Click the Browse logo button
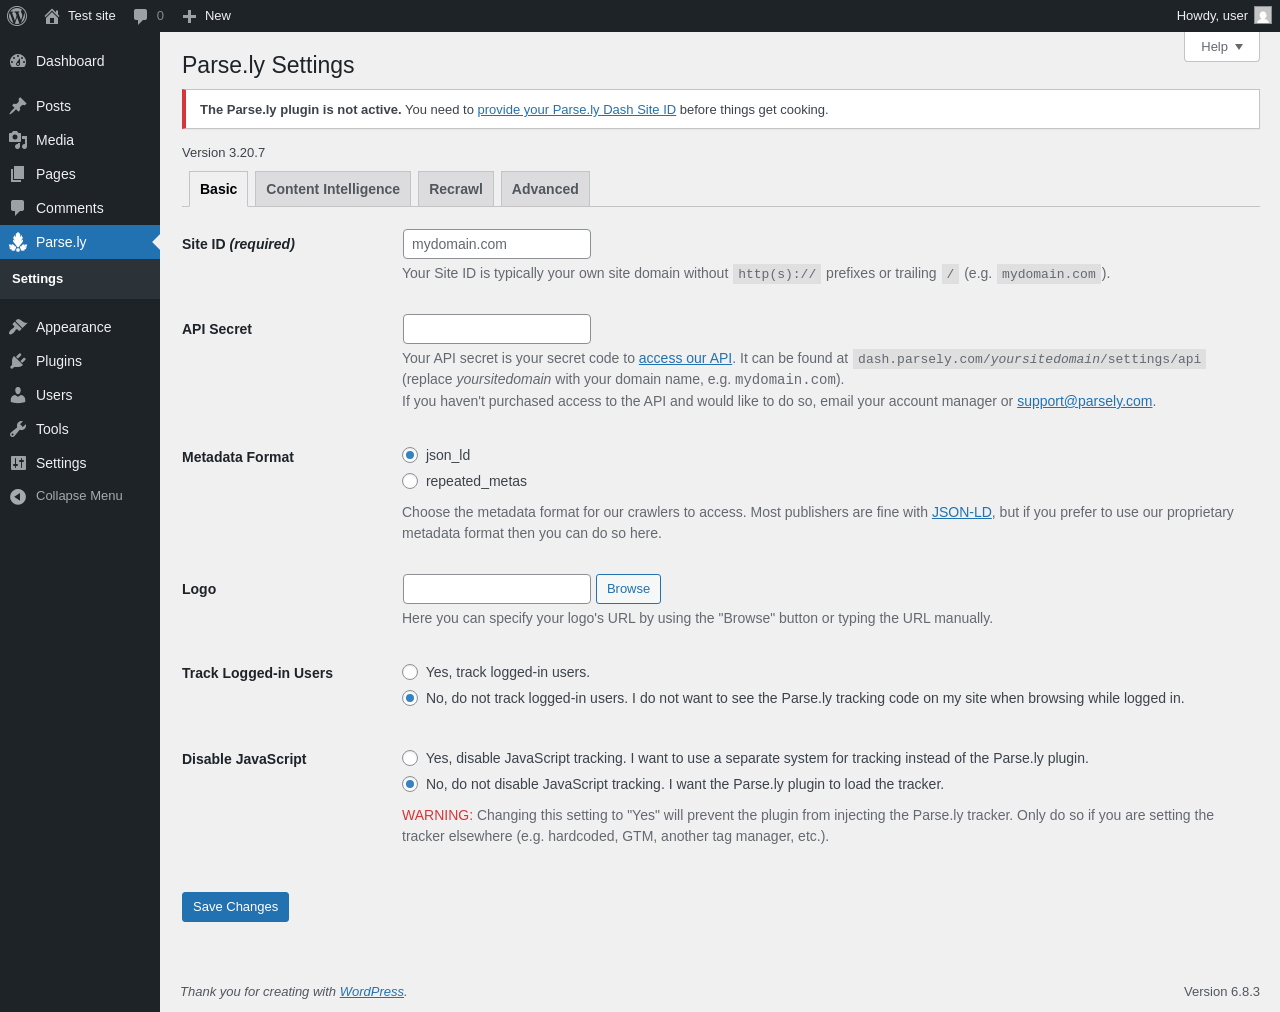1280x1012 pixels. 628,589
